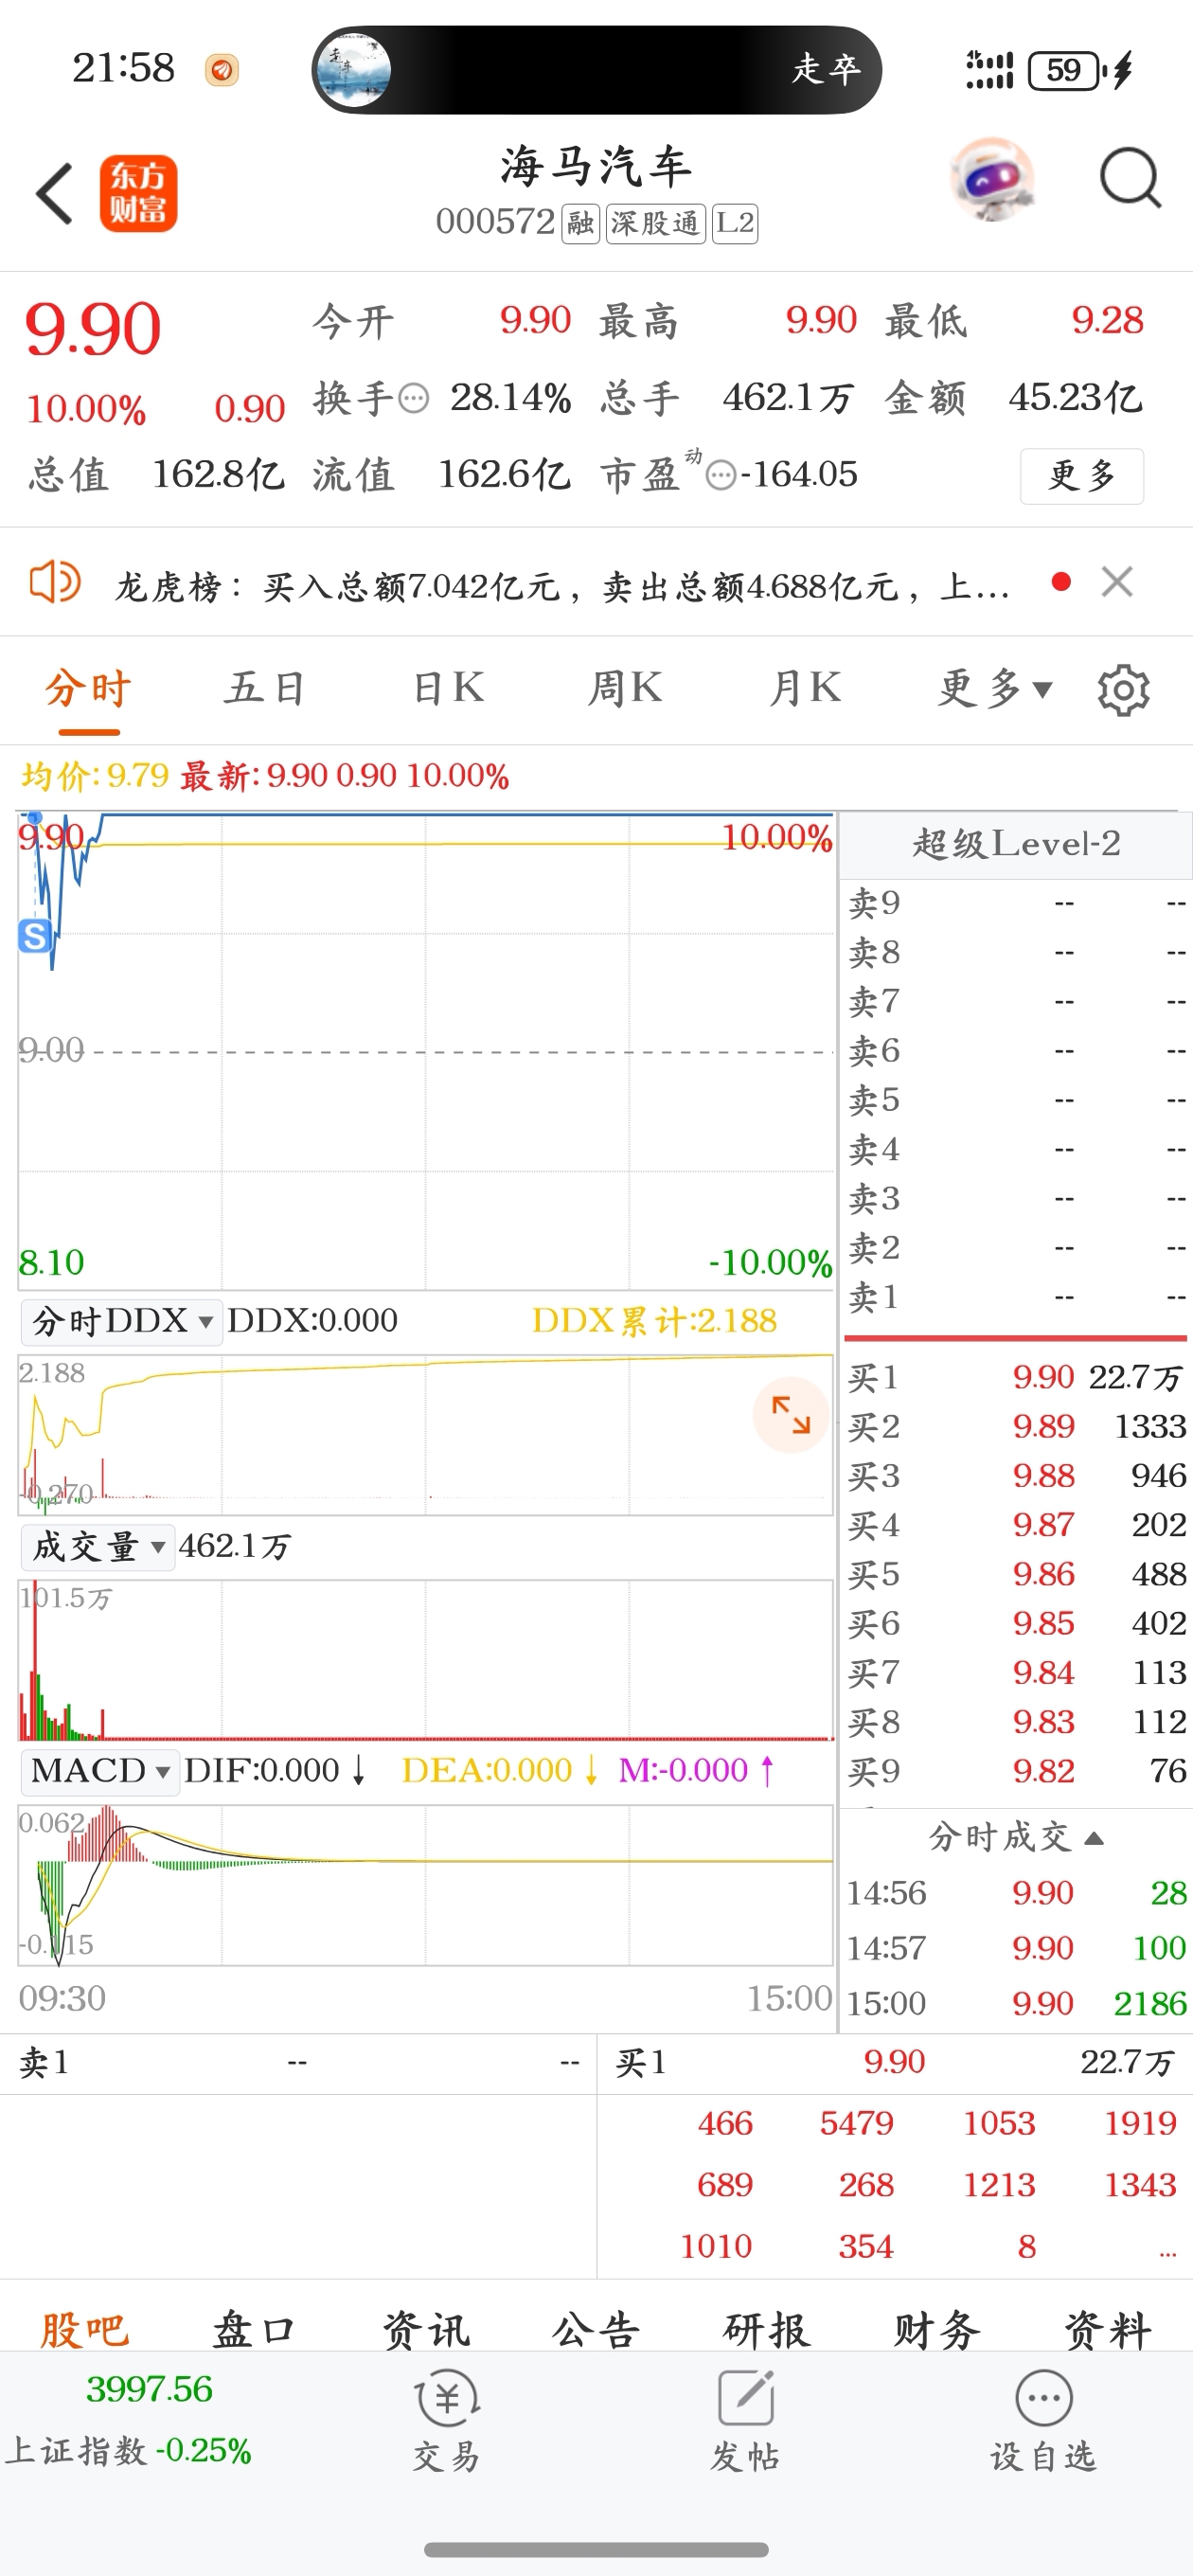Tap the 融 margin tag
This screenshot has height=2576, width=1193.
[x=580, y=223]
